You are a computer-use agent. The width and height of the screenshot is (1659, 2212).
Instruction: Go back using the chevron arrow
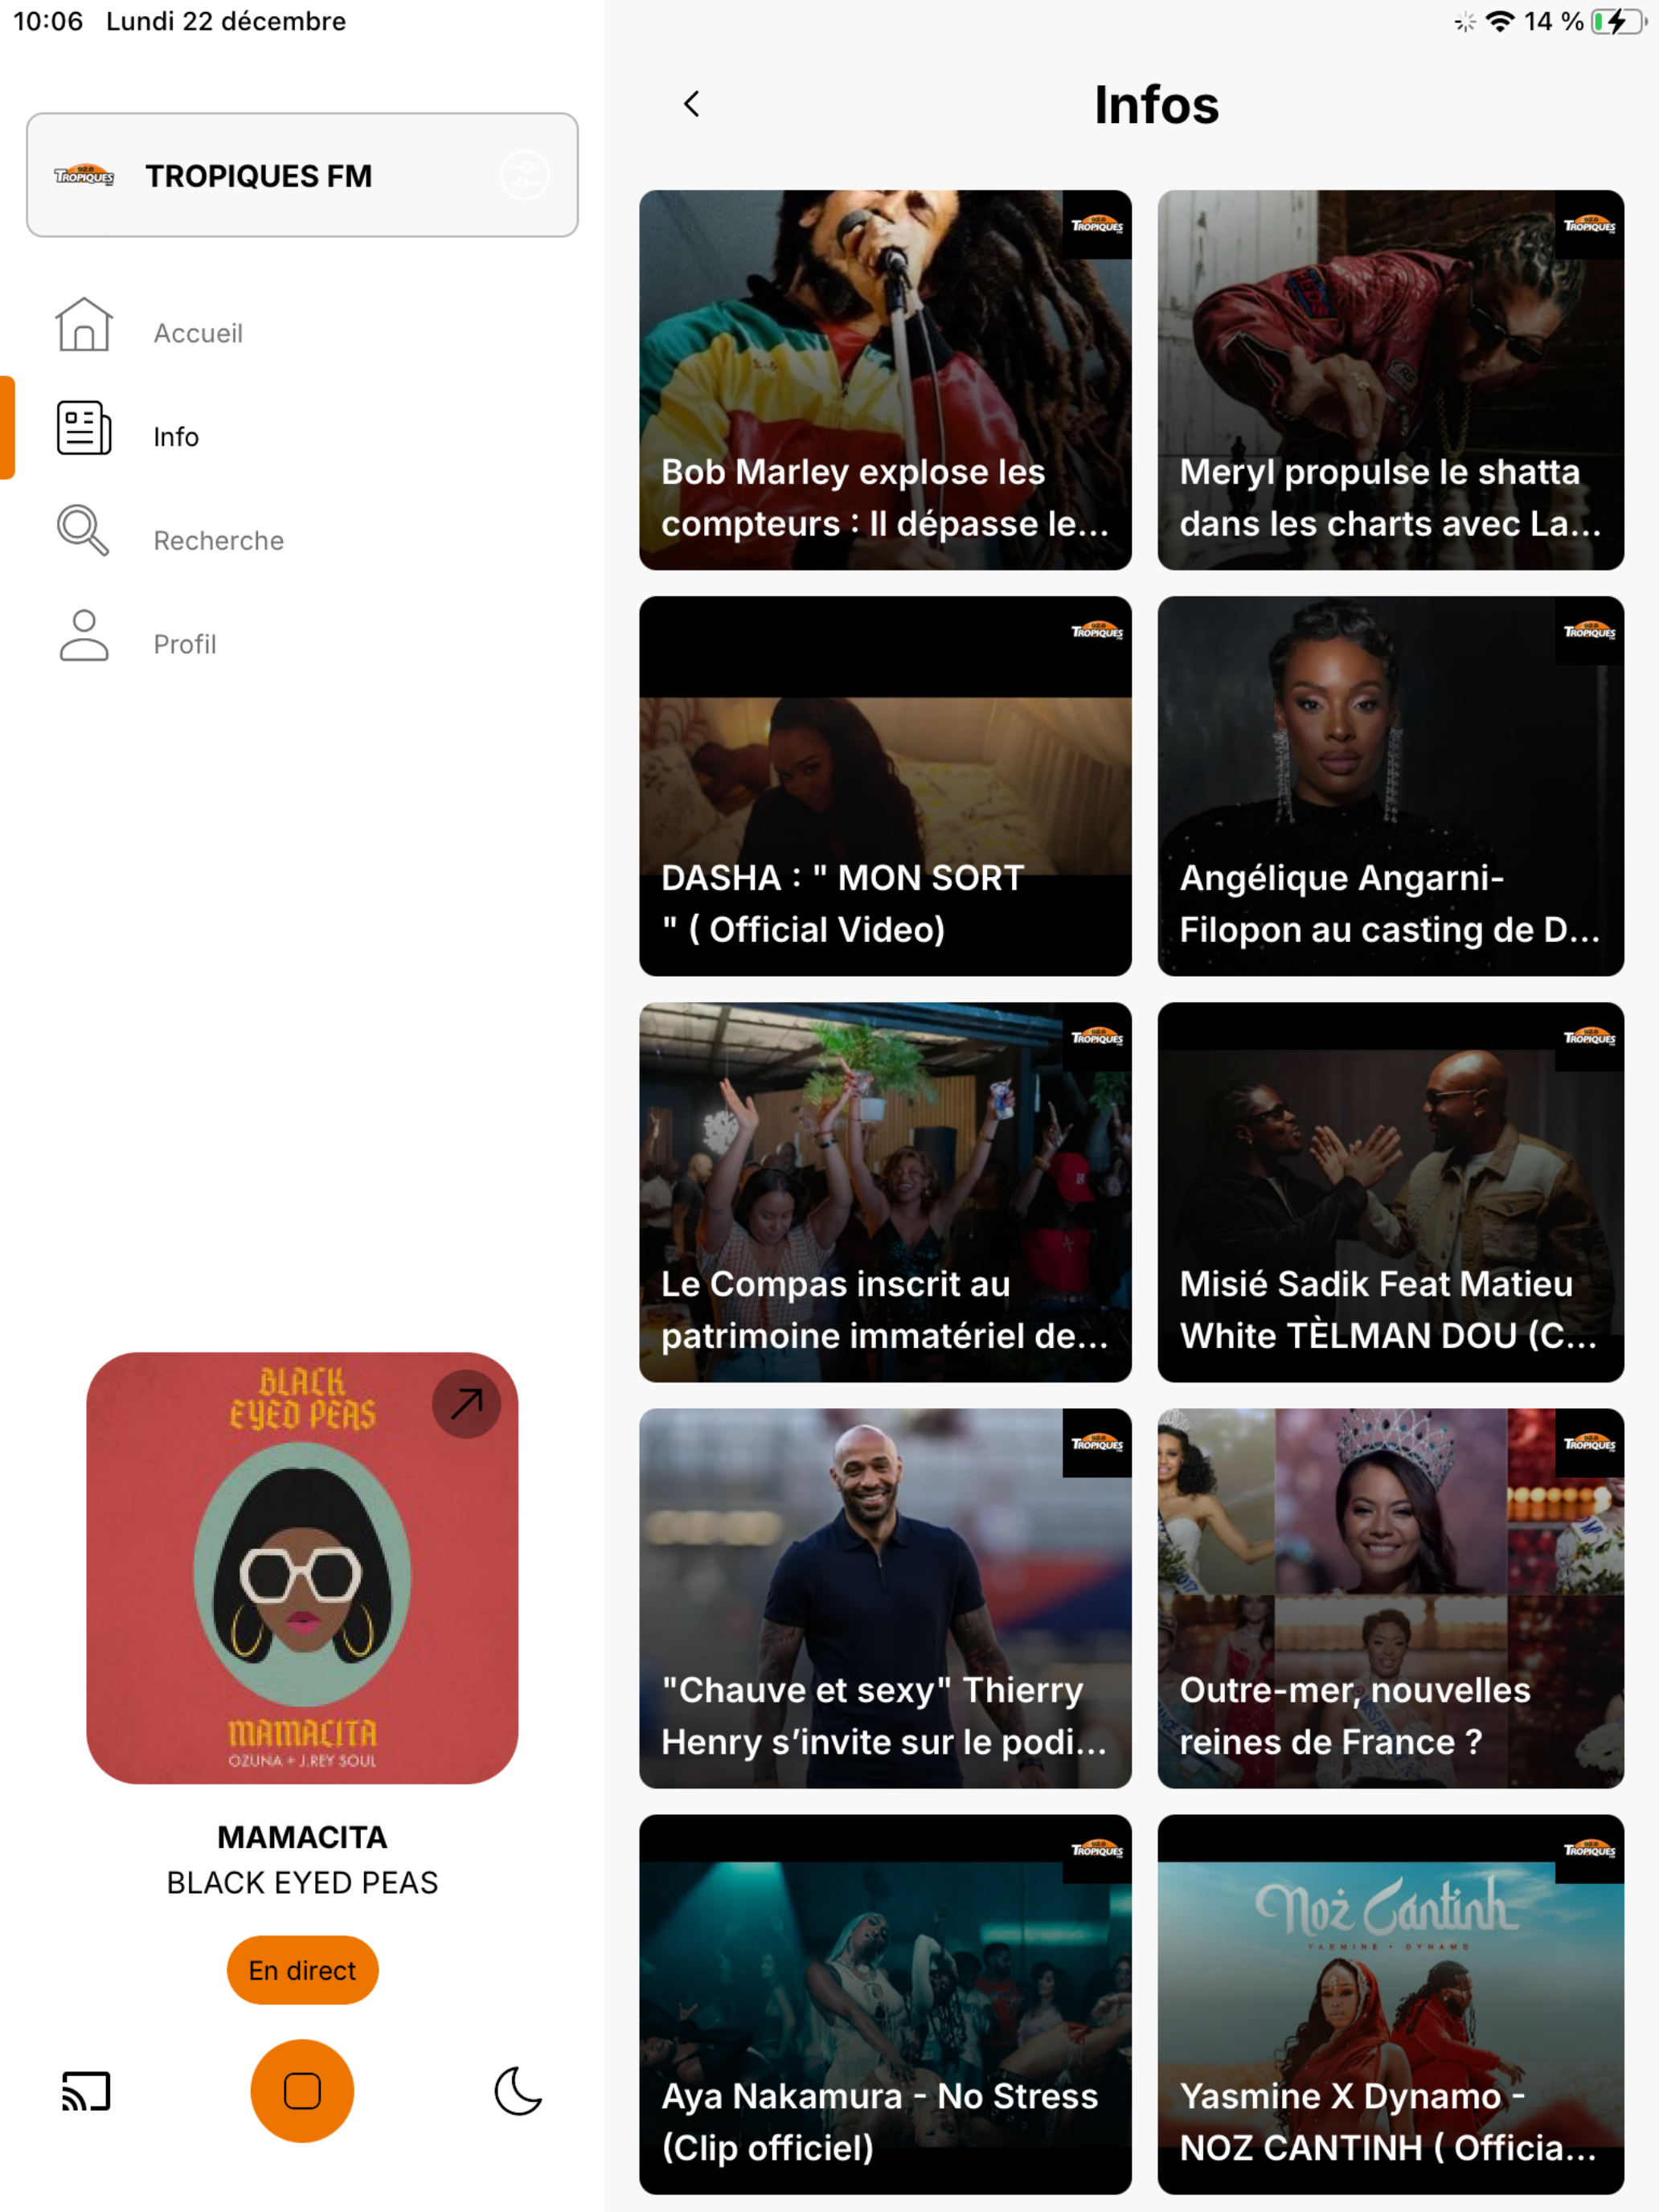coord(691,104)
